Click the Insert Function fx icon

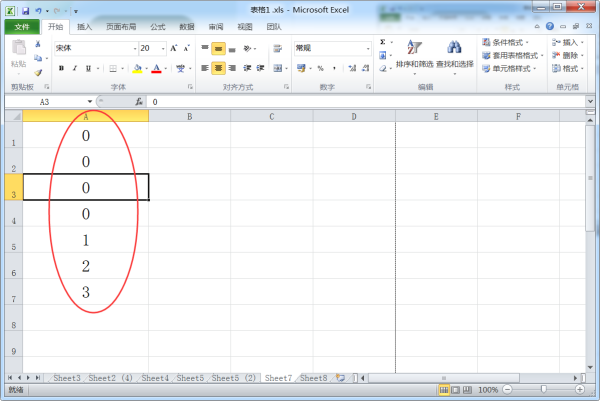pos(138,102)
